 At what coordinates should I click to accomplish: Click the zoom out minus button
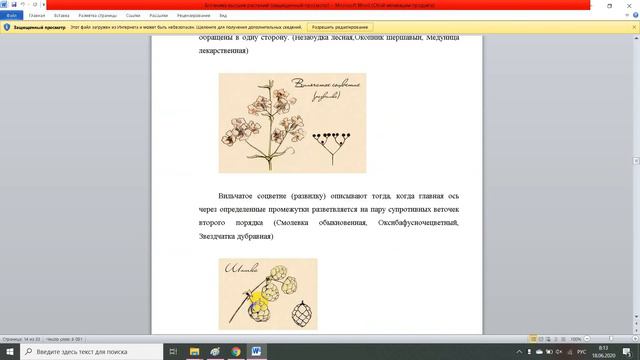click(587, 339)
